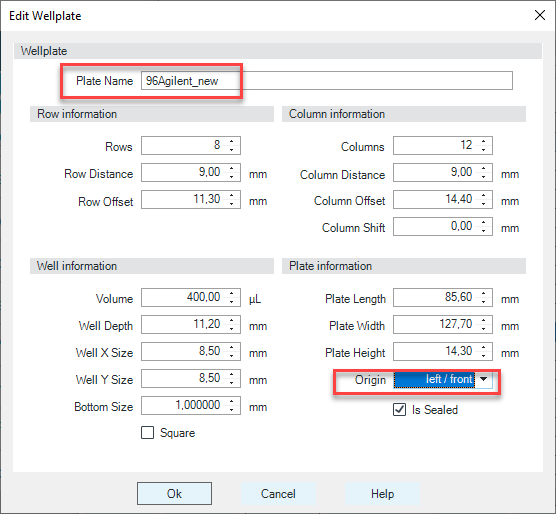Decrement Column Offset spinner
556x514 pixels.
[x=484, y=203]
